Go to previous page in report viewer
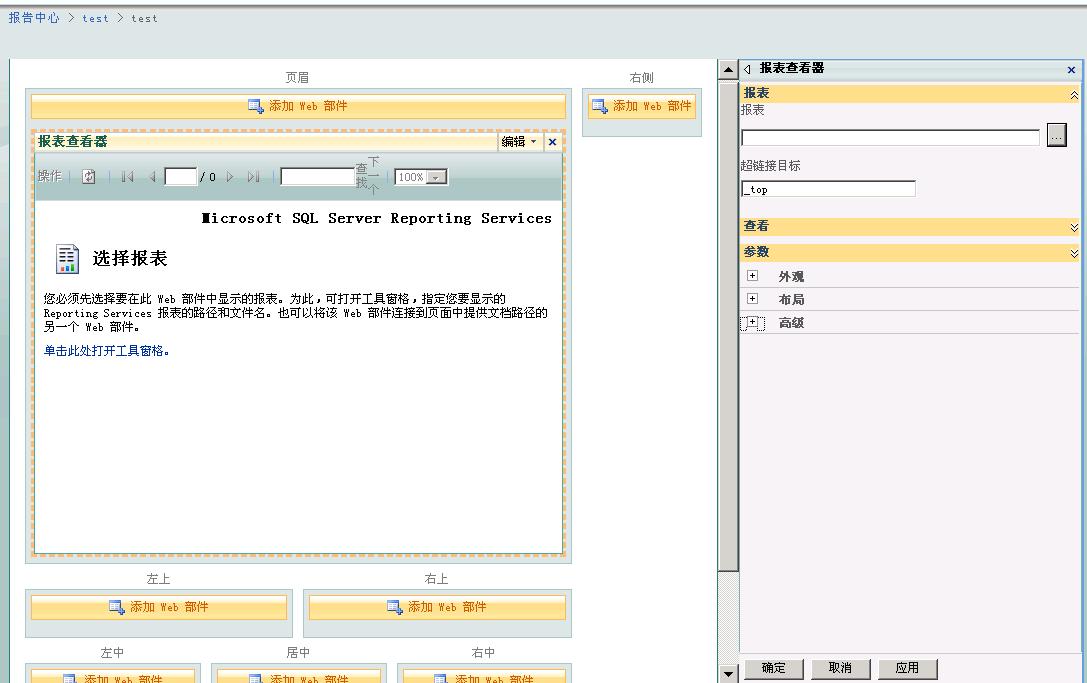 pos(152,177)
